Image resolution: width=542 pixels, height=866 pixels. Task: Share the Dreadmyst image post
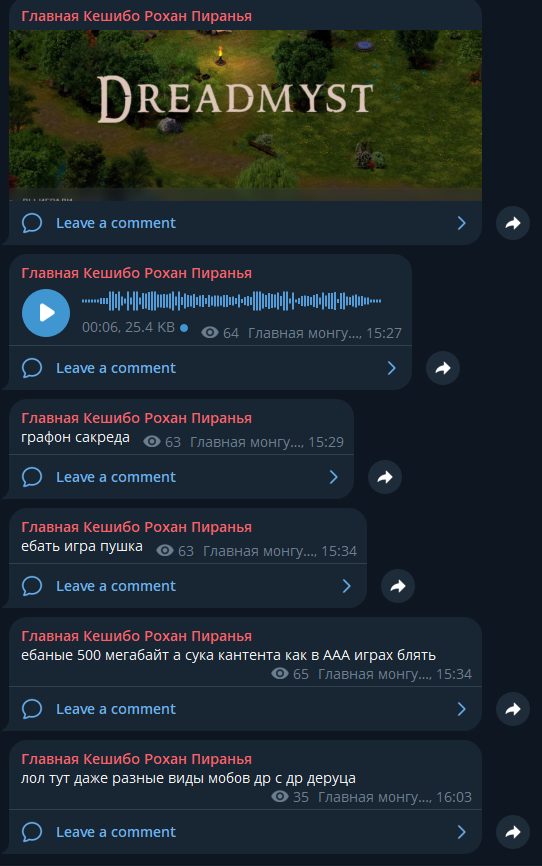(x=513, y=223)
